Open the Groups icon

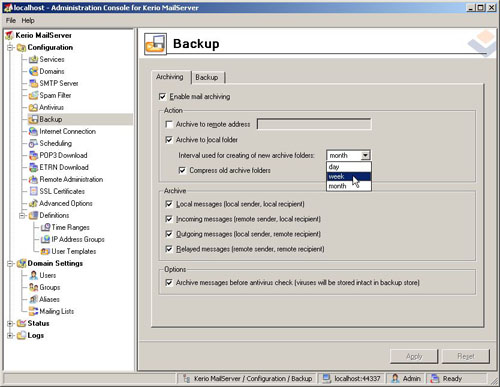point(33,287)
